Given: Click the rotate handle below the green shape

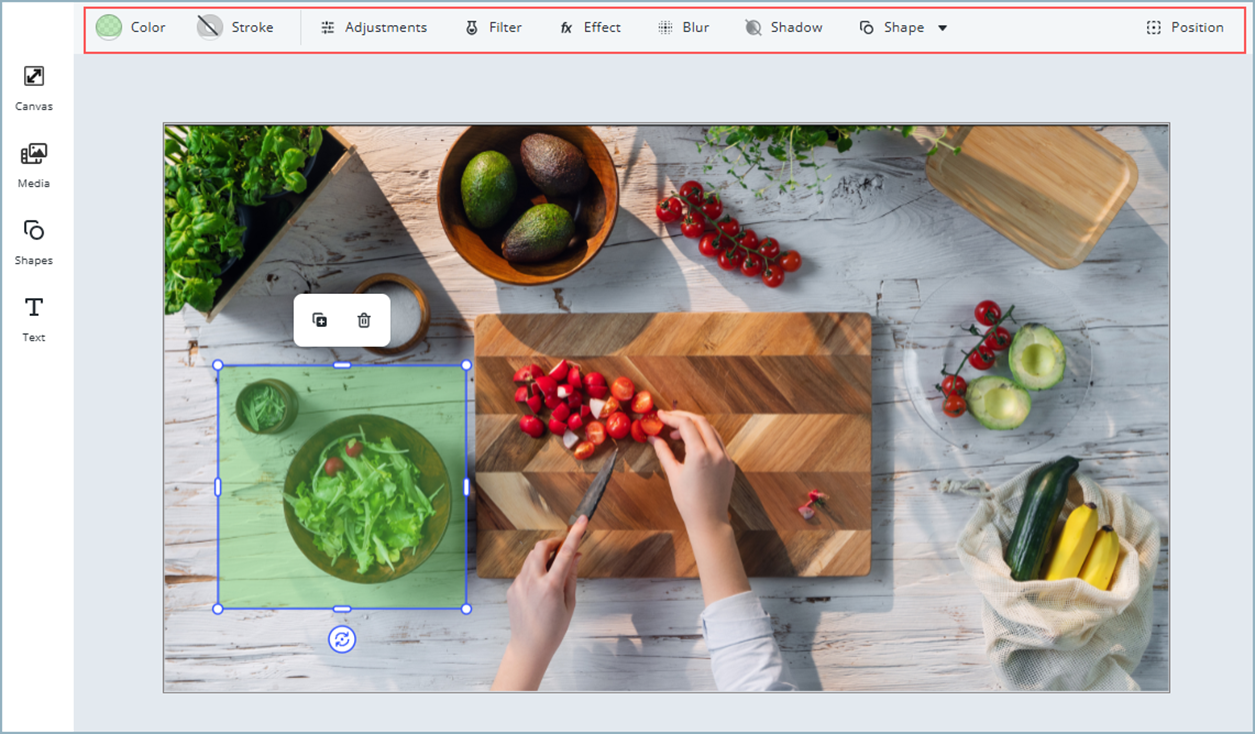Looking at the screenshot, I should 342,639.
